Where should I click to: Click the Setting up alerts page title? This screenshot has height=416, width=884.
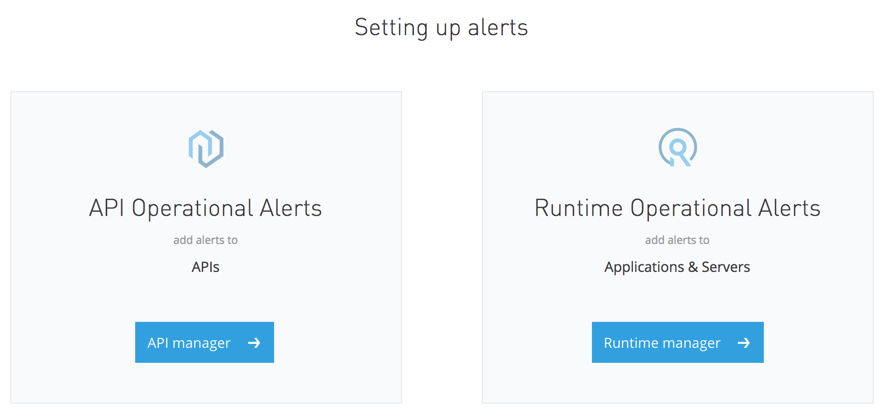pyautogui.click(x=441, y=28)
